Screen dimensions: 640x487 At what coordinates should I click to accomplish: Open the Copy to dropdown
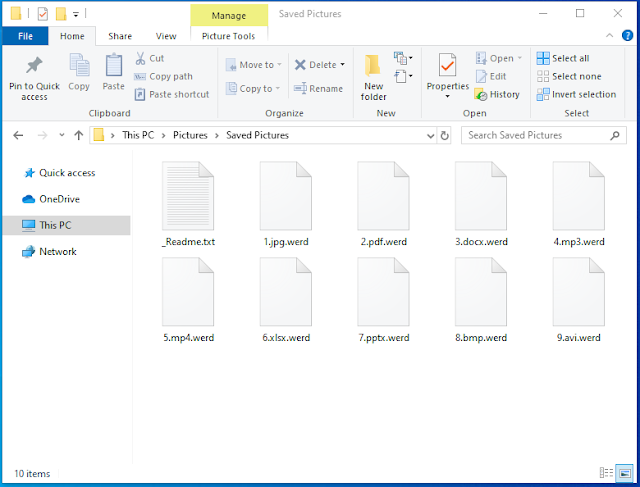[253, 89]
